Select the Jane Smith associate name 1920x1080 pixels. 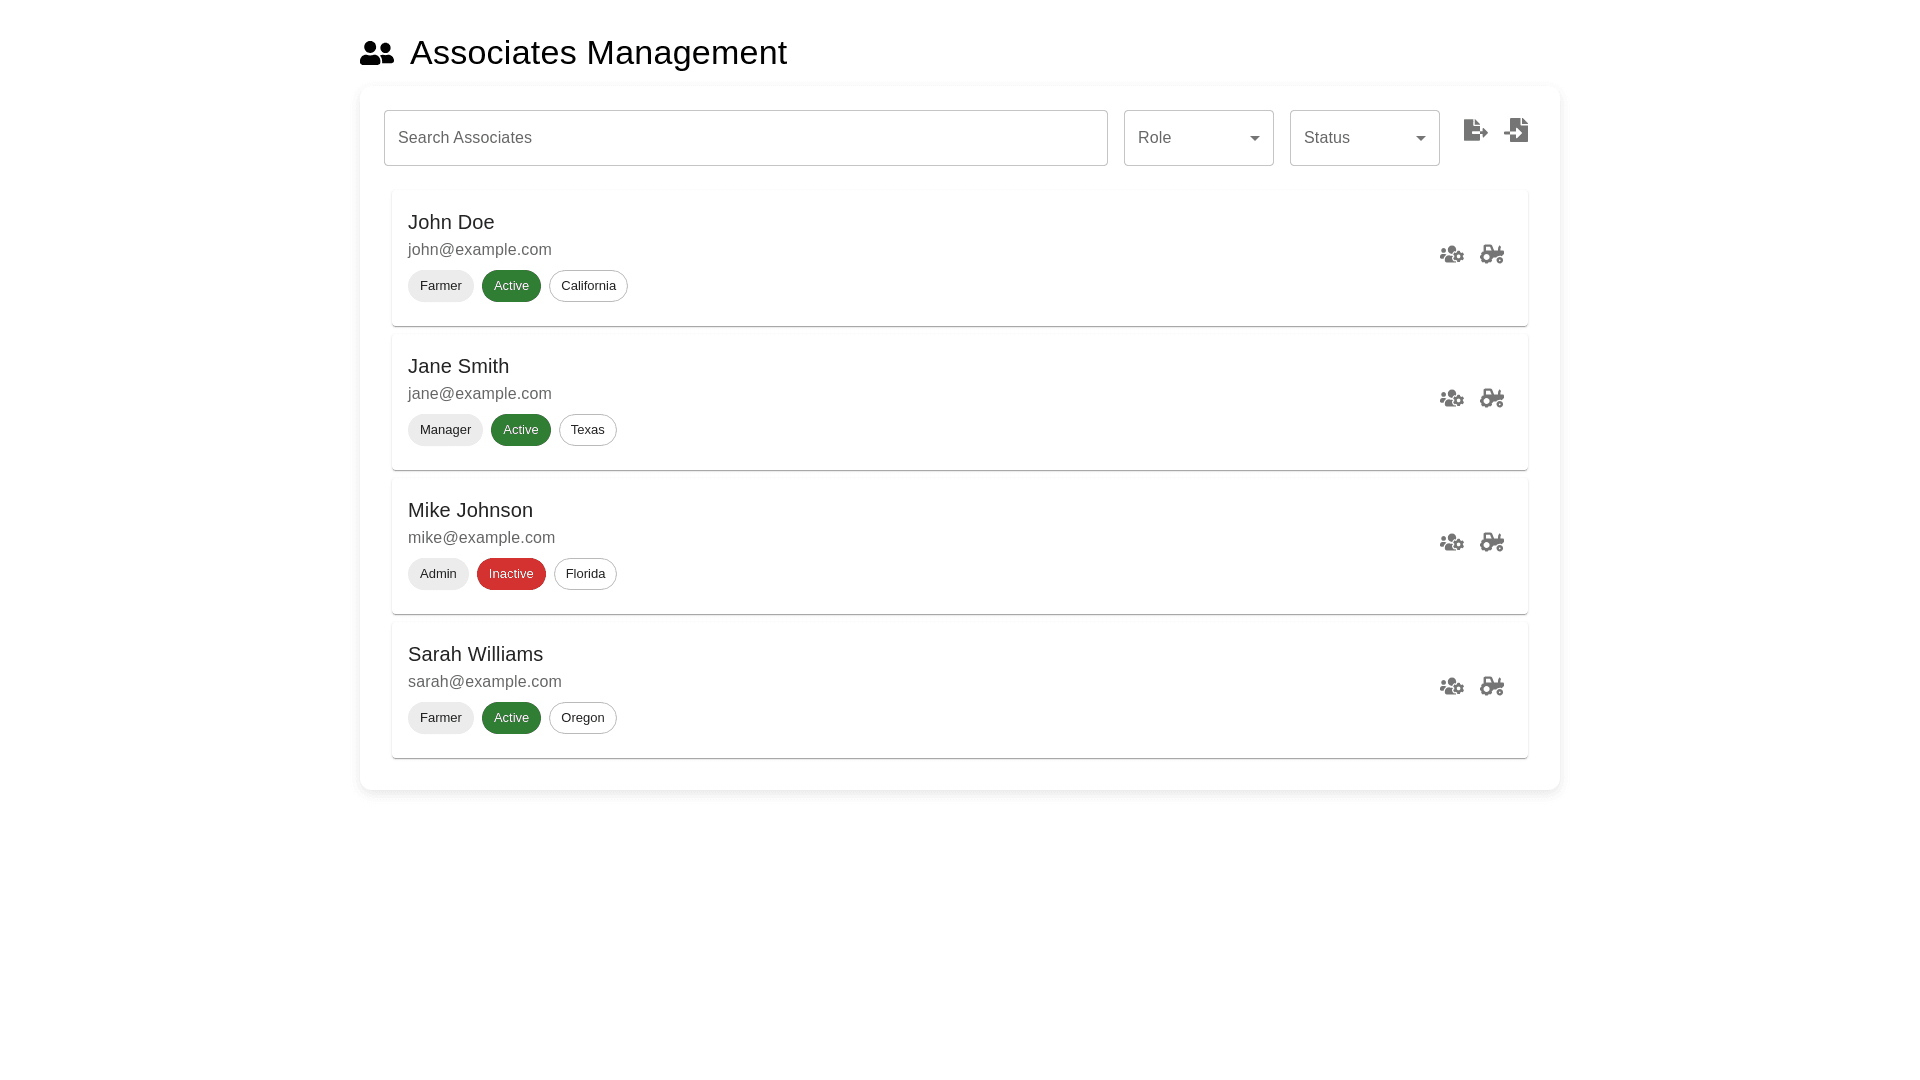[458, 366]
